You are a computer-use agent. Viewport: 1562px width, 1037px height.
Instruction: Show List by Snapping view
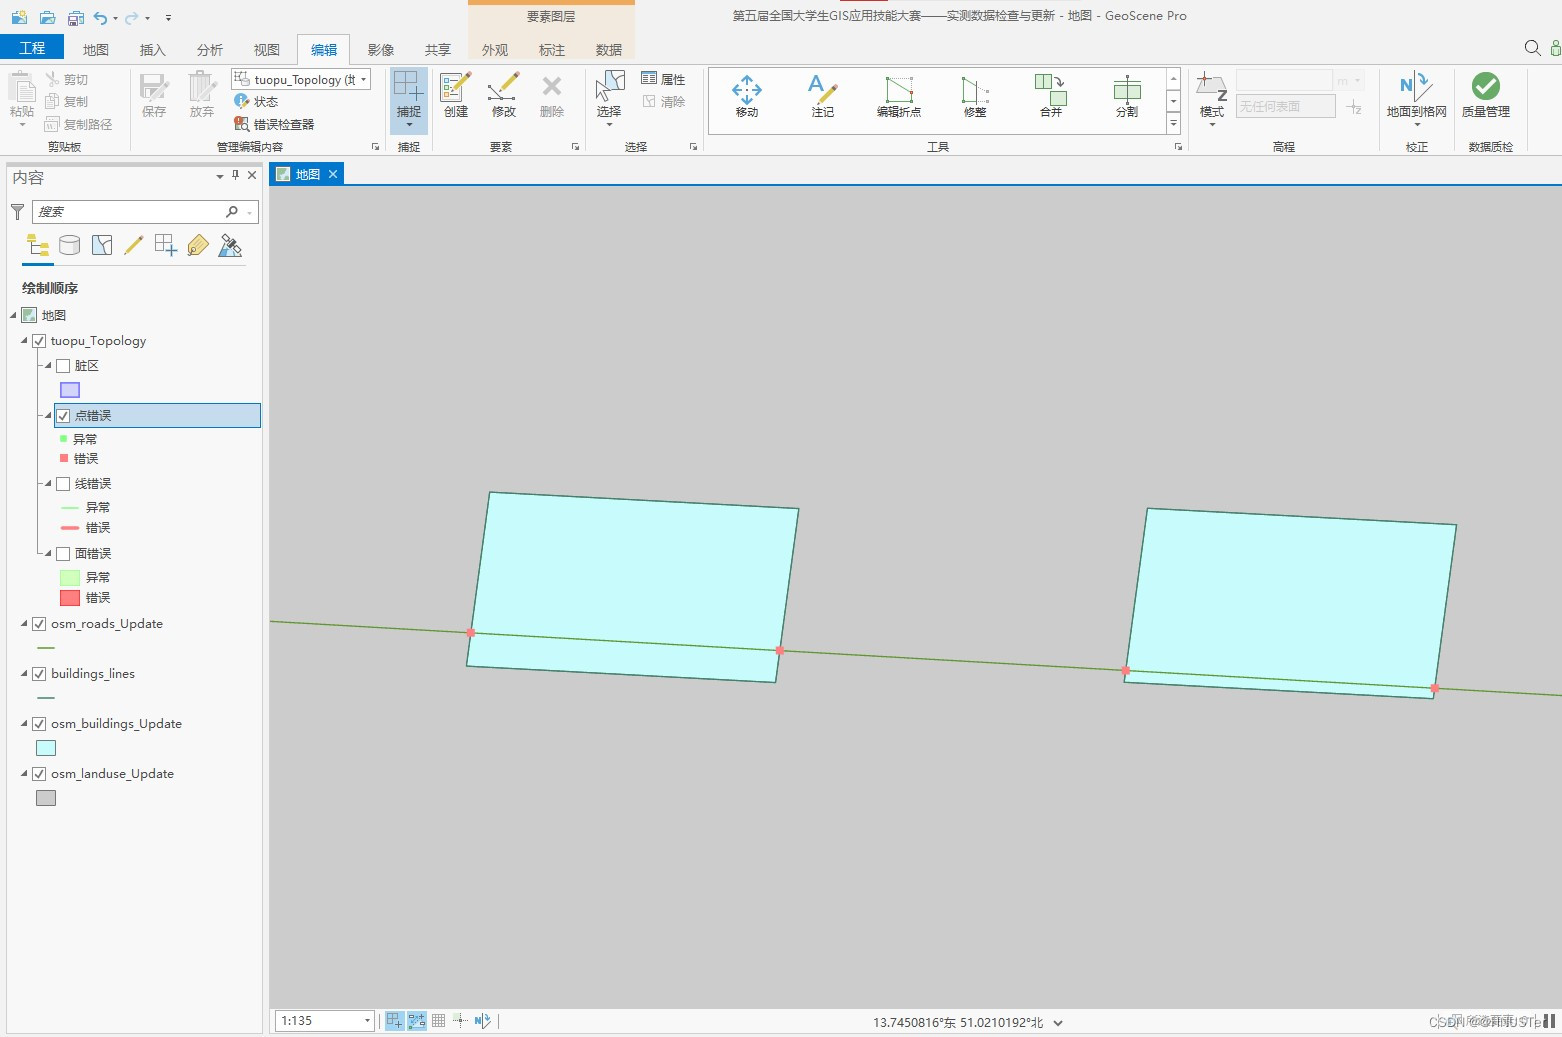click(166, 246)
